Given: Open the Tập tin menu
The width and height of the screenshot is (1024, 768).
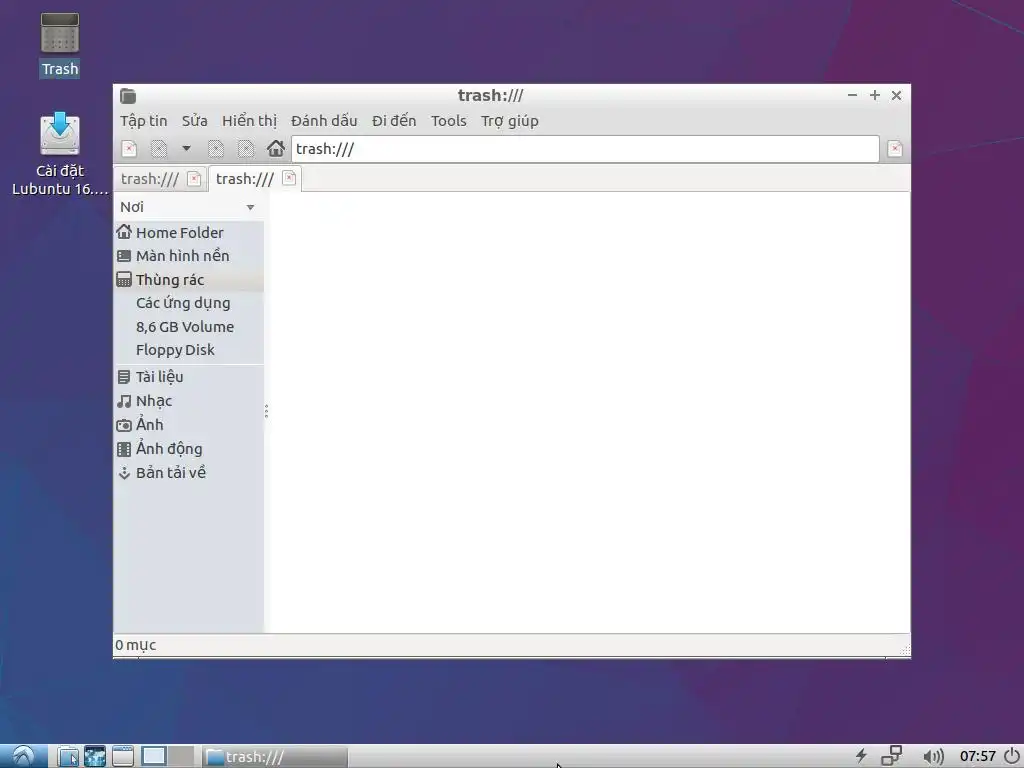Looking at the screenshot, I should pyautogui.click(x=144, y=121).
